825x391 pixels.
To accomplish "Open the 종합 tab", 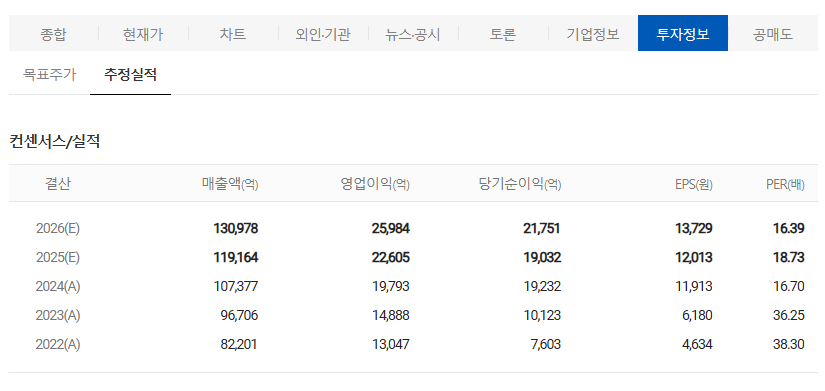I will 54,35.
